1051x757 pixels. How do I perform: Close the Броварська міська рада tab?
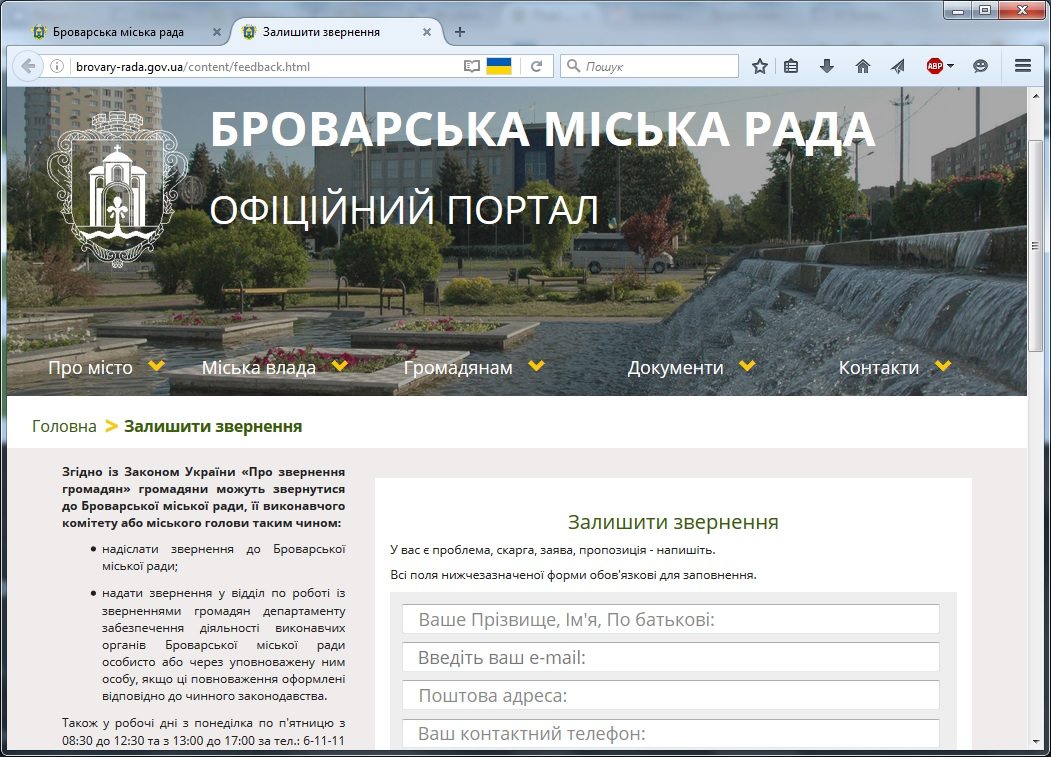point(217,32)
